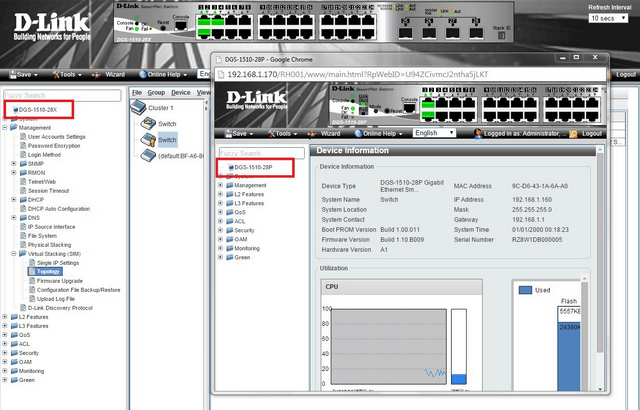Viewport: 640px width, 410px height.
Task: Expand L2 Features in background tree
Action: click(x=5, y=317)
